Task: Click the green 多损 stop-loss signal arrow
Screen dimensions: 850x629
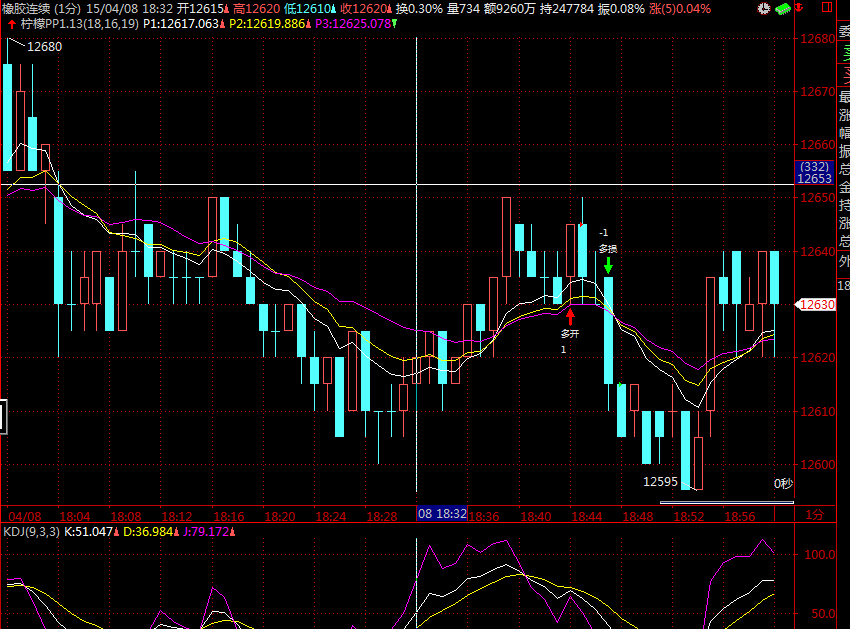Action: [x=608, y=266]
